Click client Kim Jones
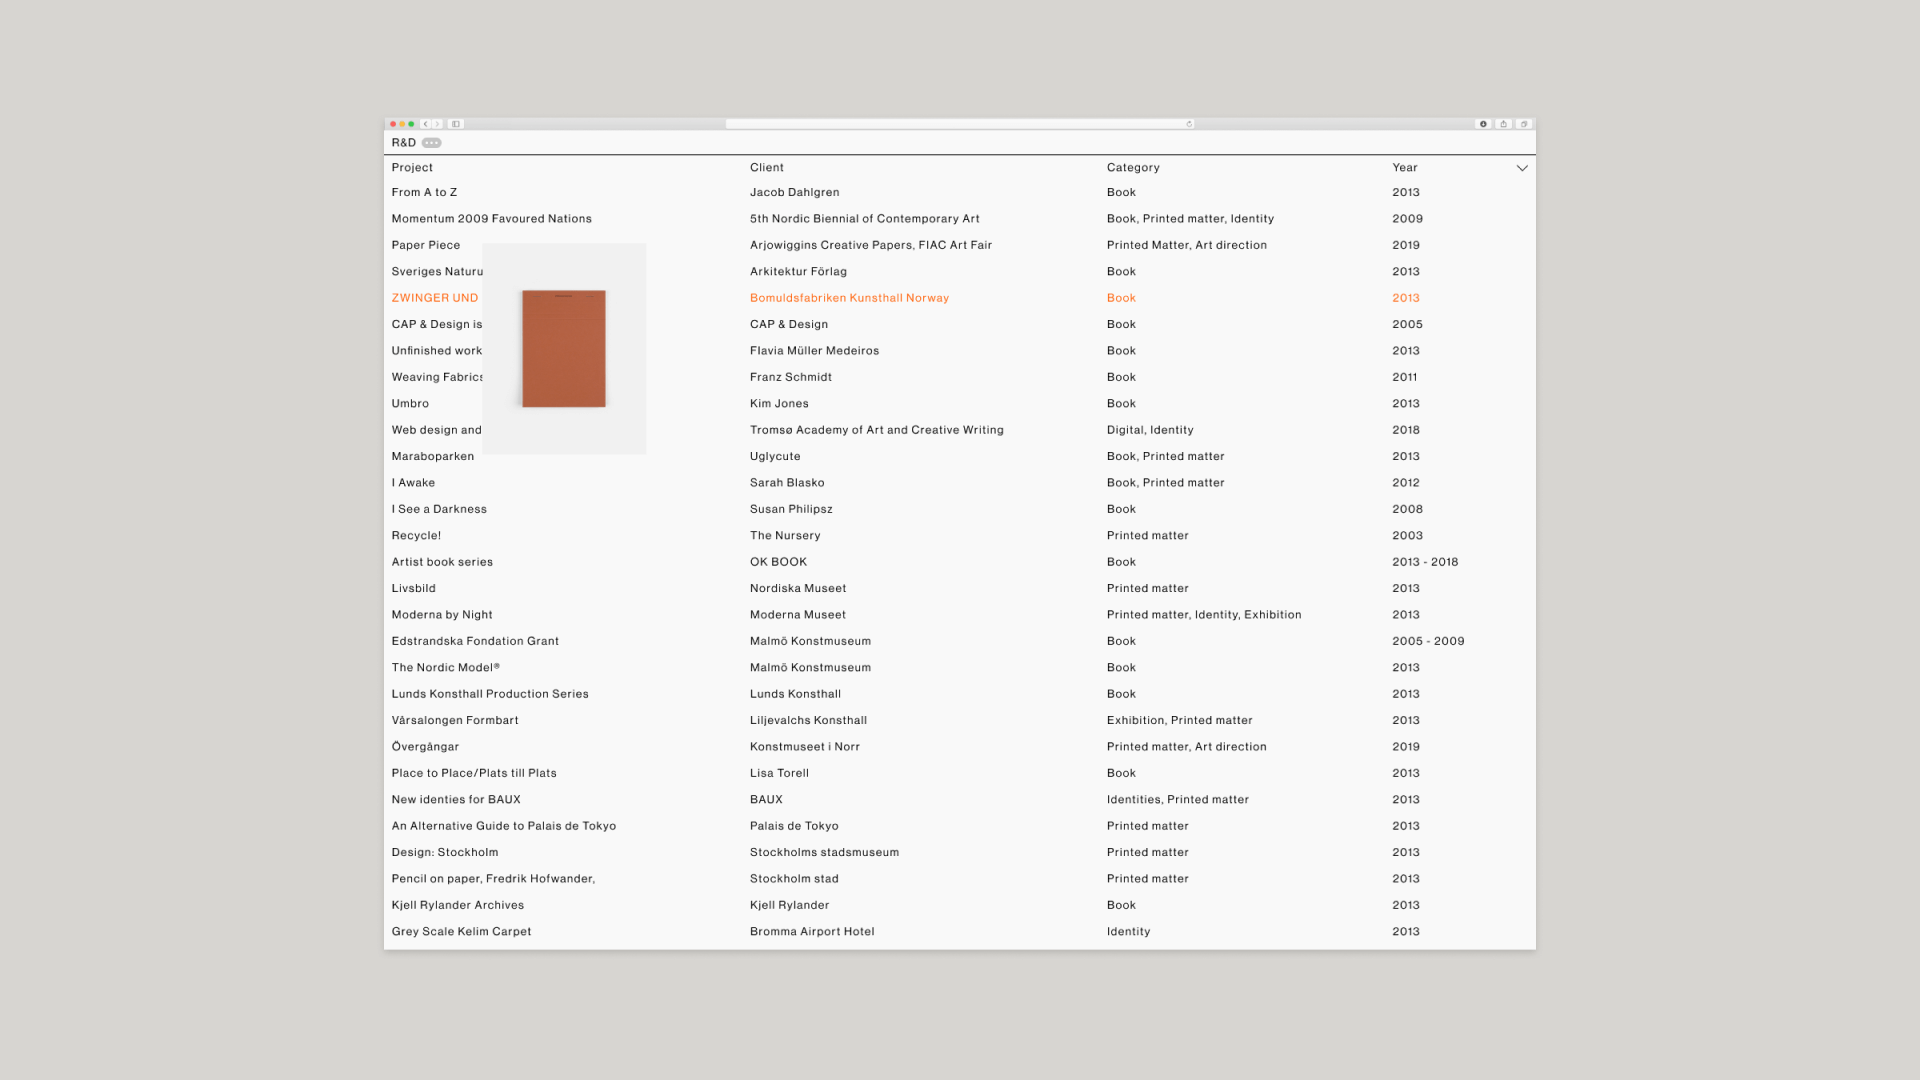 (x=779, y=404)
